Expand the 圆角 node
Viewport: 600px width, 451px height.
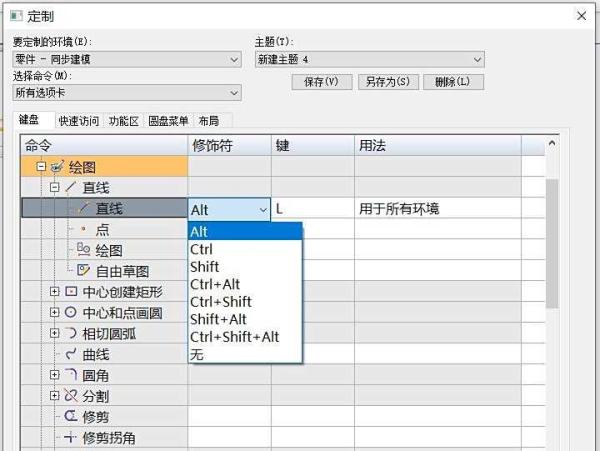[x=55, y=374]
